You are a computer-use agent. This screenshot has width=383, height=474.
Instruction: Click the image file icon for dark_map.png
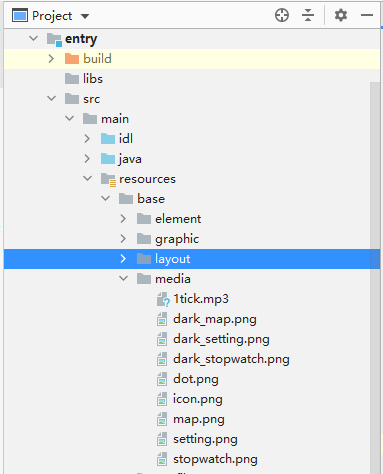(x=162, y=319)
